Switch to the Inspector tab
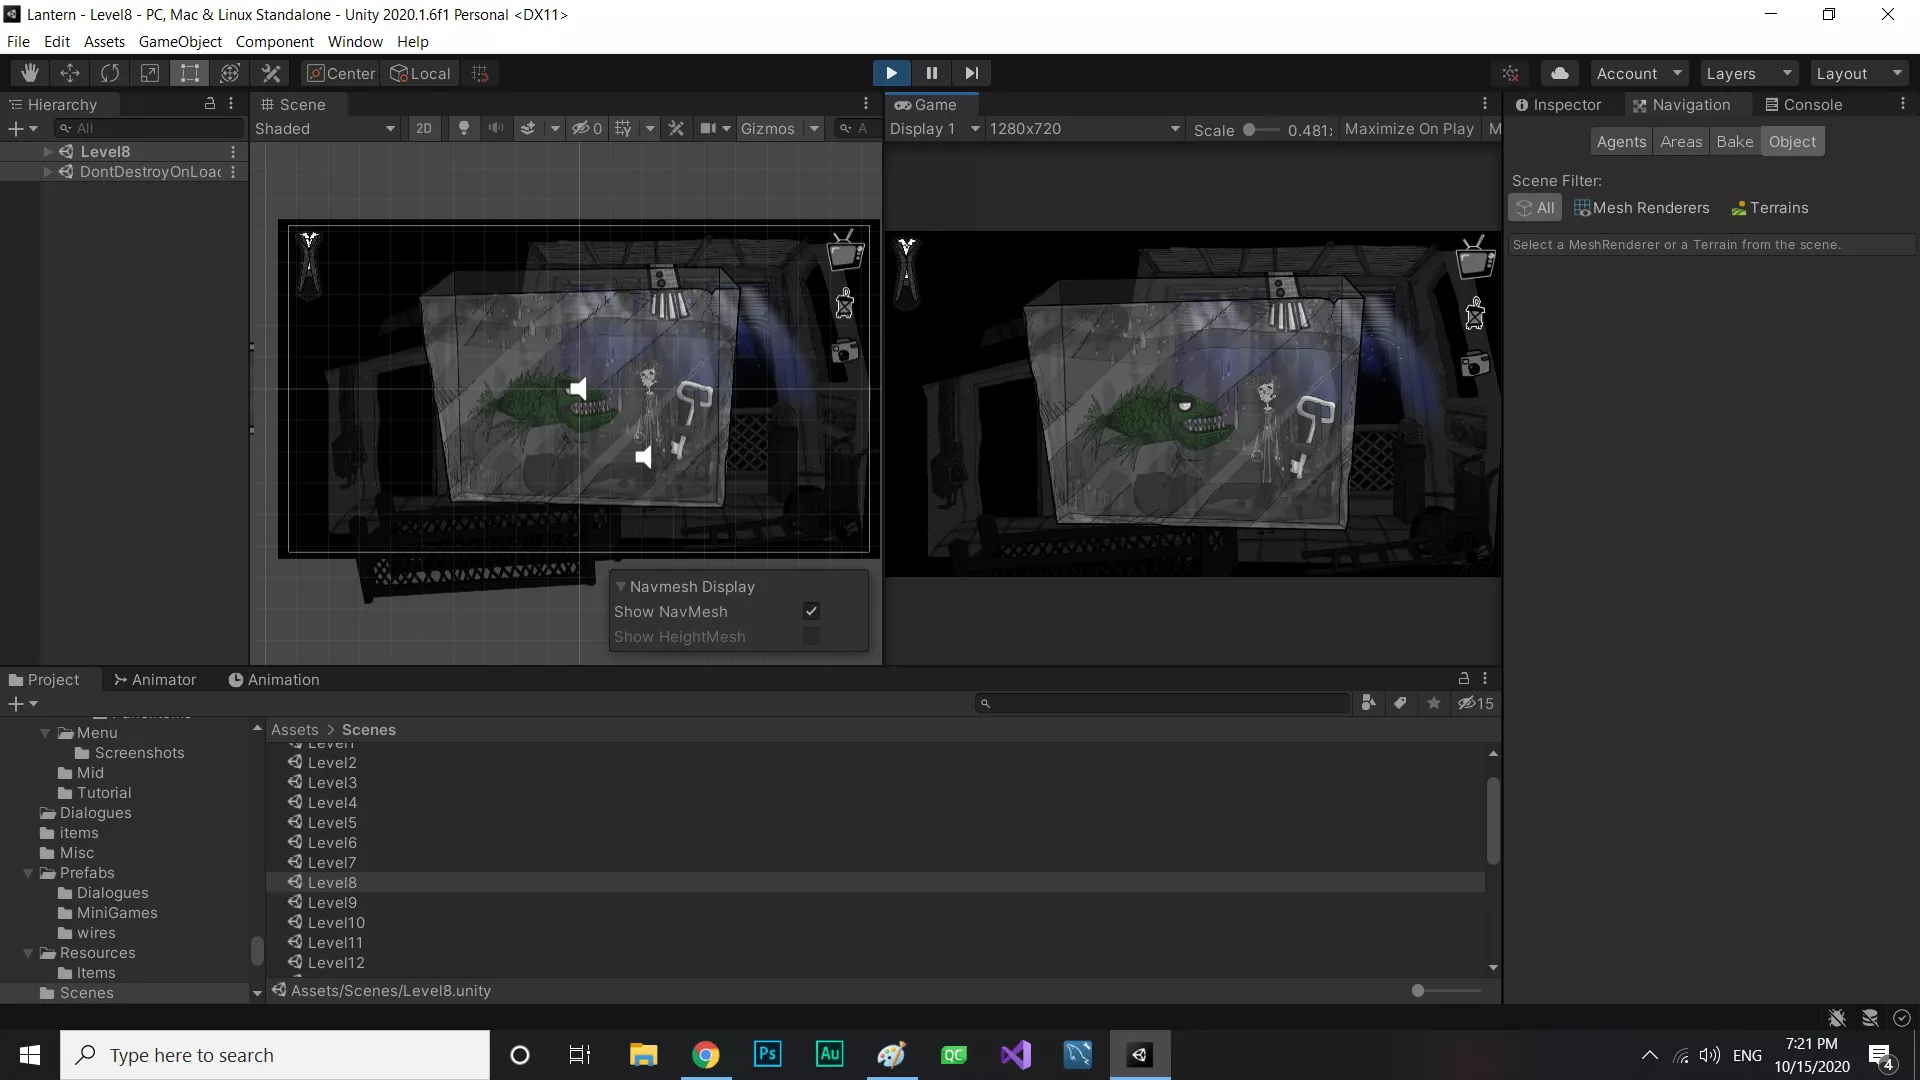Screen dimensions: 1920x1080 pos(1558,104)
